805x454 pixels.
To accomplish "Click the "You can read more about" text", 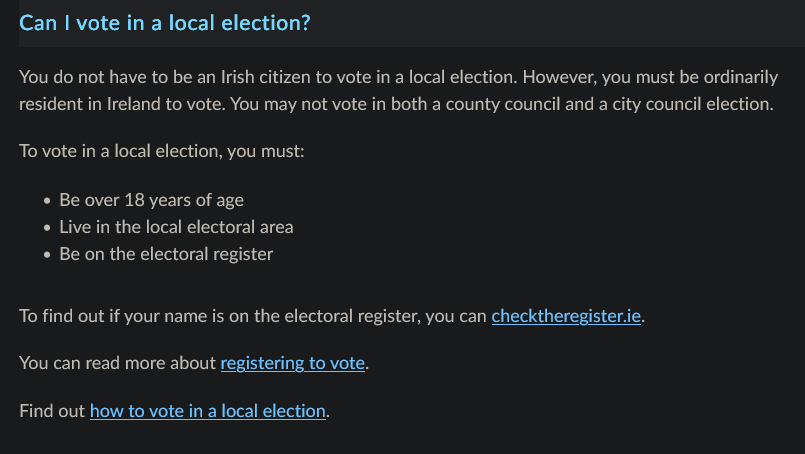I will pos(118,363).
